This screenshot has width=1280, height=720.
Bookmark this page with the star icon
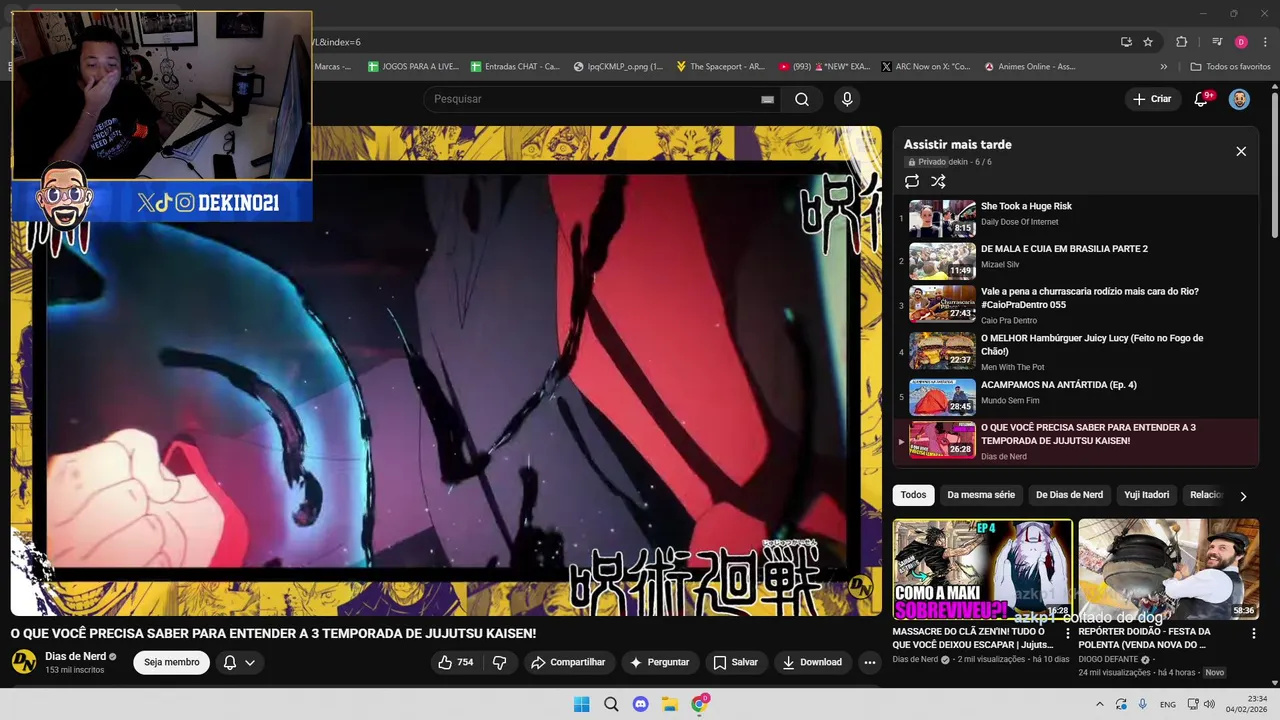[1148, 42]
